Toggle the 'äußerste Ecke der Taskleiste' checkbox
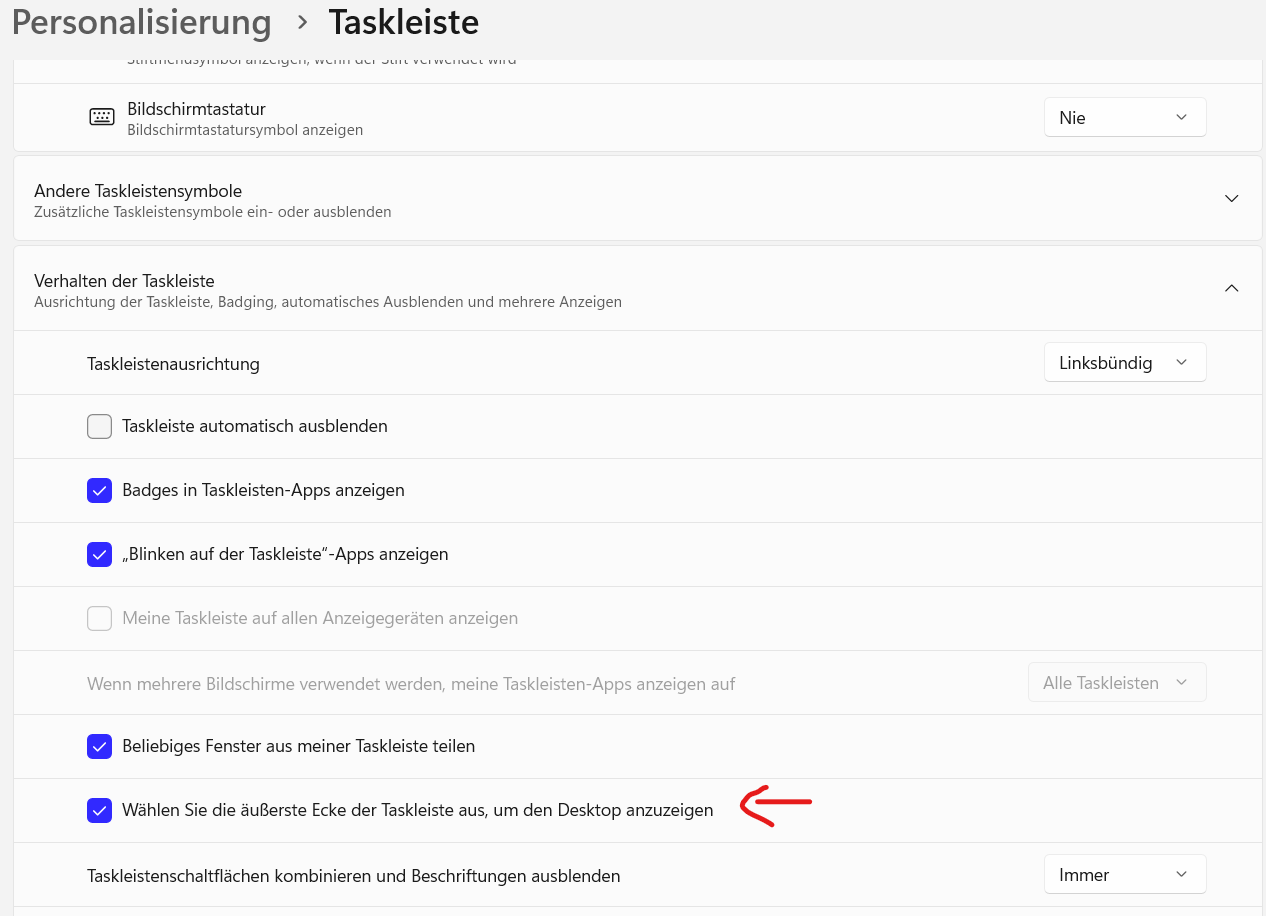Image resolution: width=1266 pixels, height=916 pixels. tap(99, 810)
